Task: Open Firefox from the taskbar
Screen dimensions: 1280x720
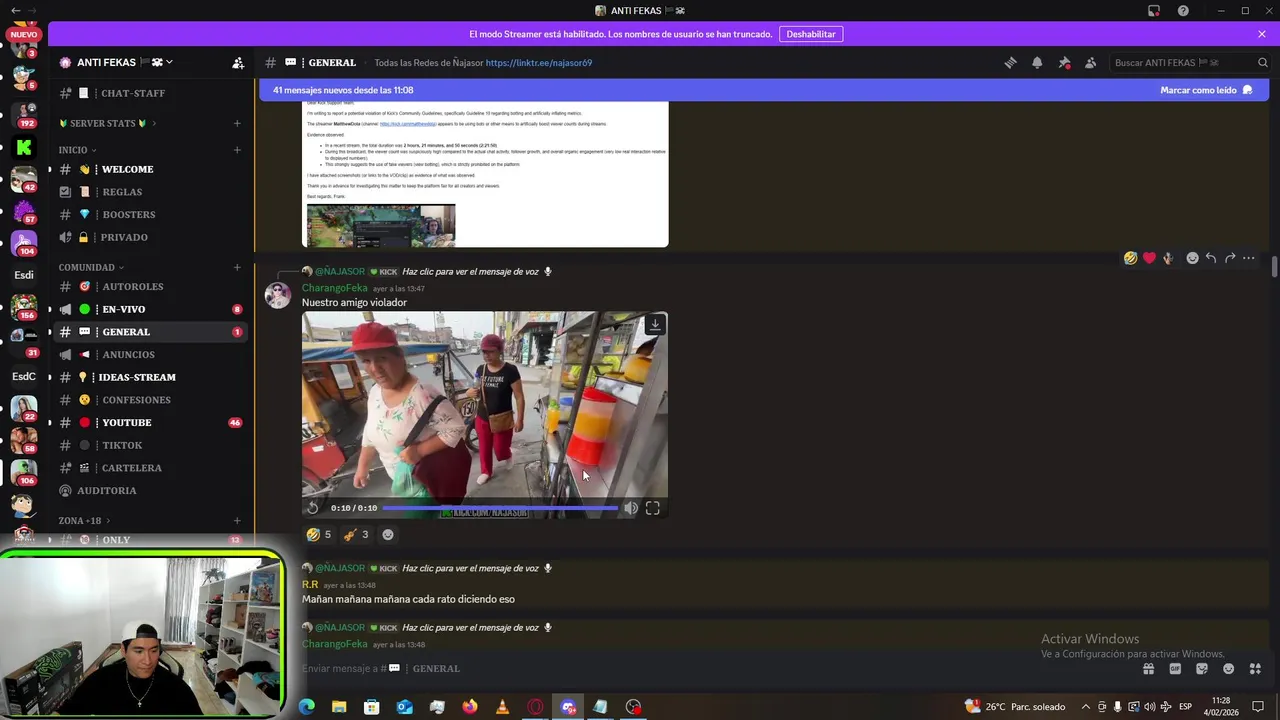Action: 470,707
